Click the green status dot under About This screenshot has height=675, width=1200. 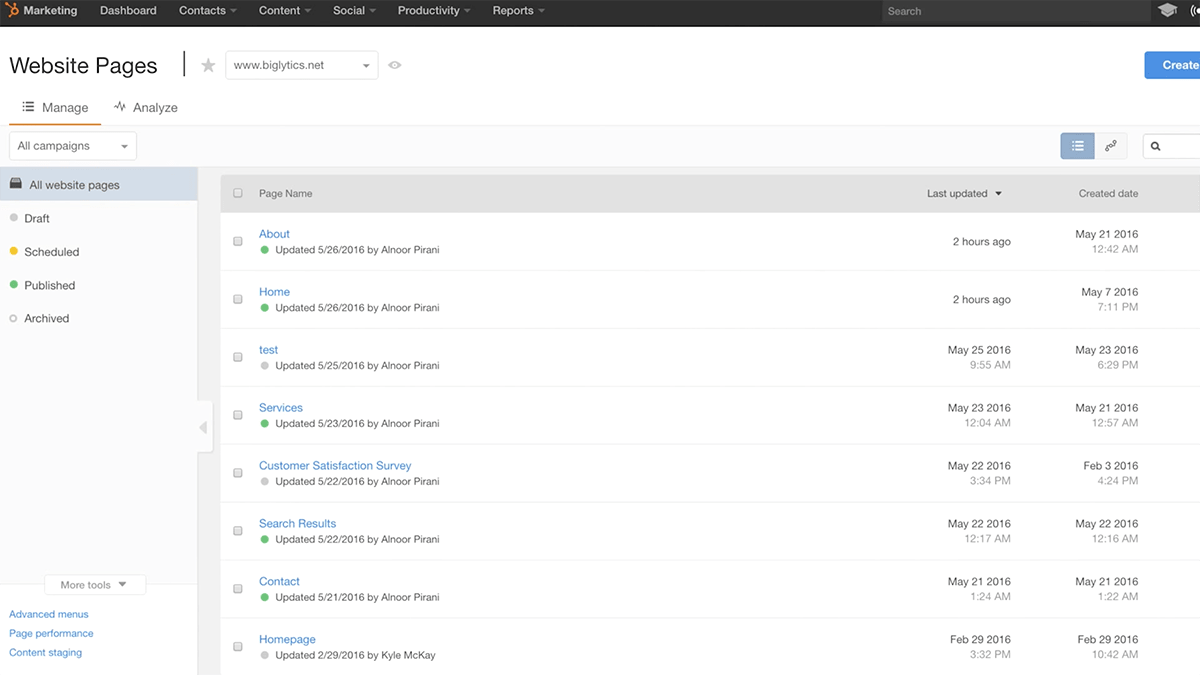click(x=265, y=250)
